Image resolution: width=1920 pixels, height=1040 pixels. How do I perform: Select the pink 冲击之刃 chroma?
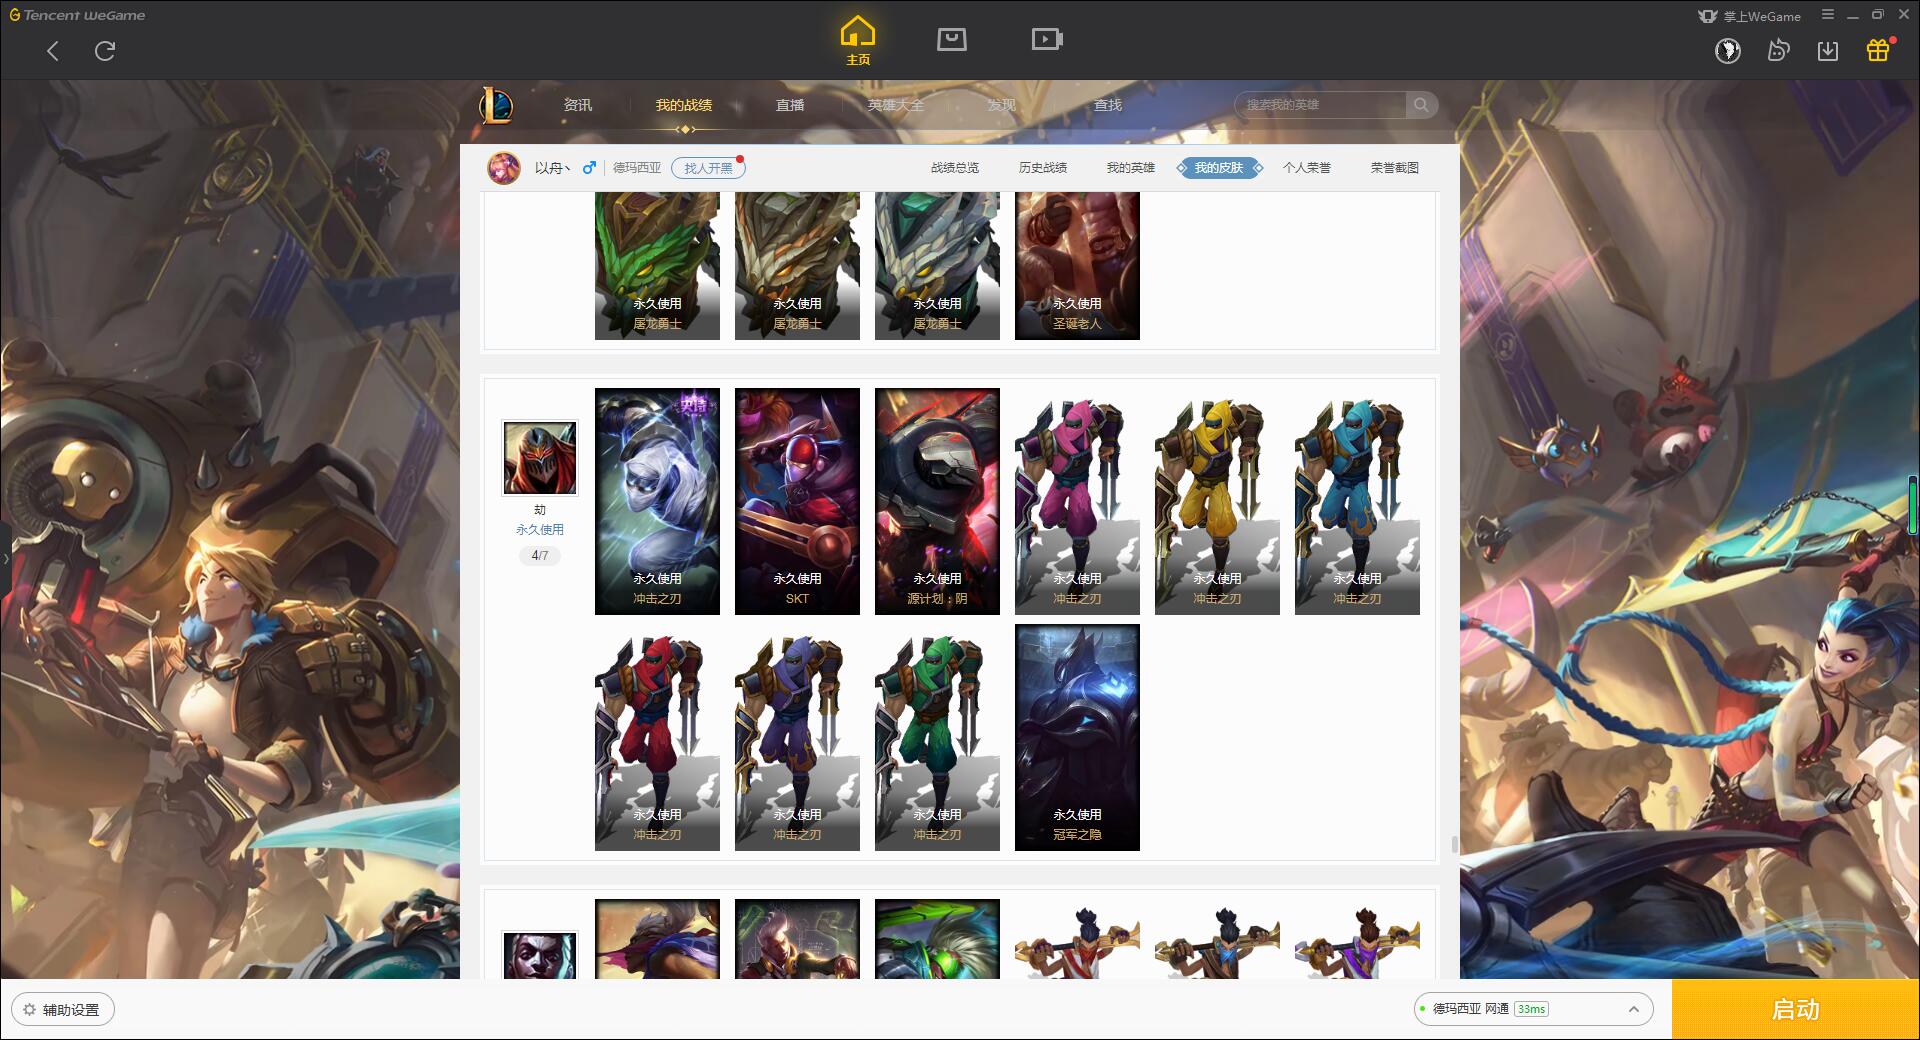tap(1077, 501)
